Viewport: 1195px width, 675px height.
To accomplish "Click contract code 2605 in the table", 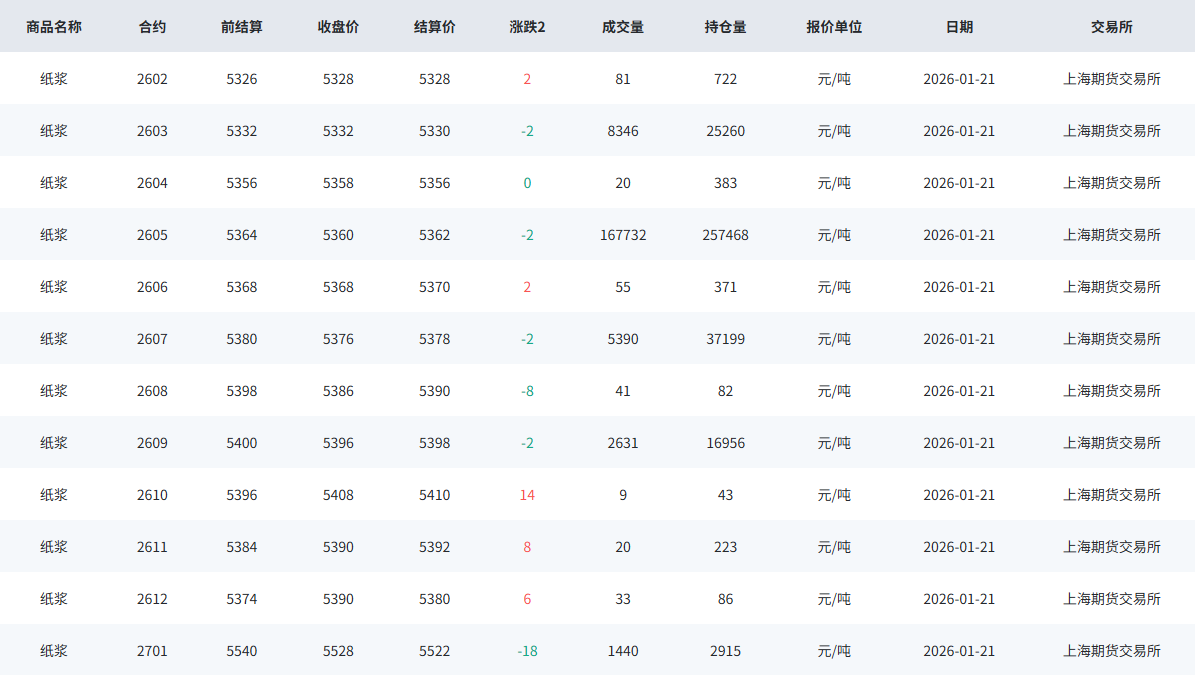I will [x=152, y=235].
